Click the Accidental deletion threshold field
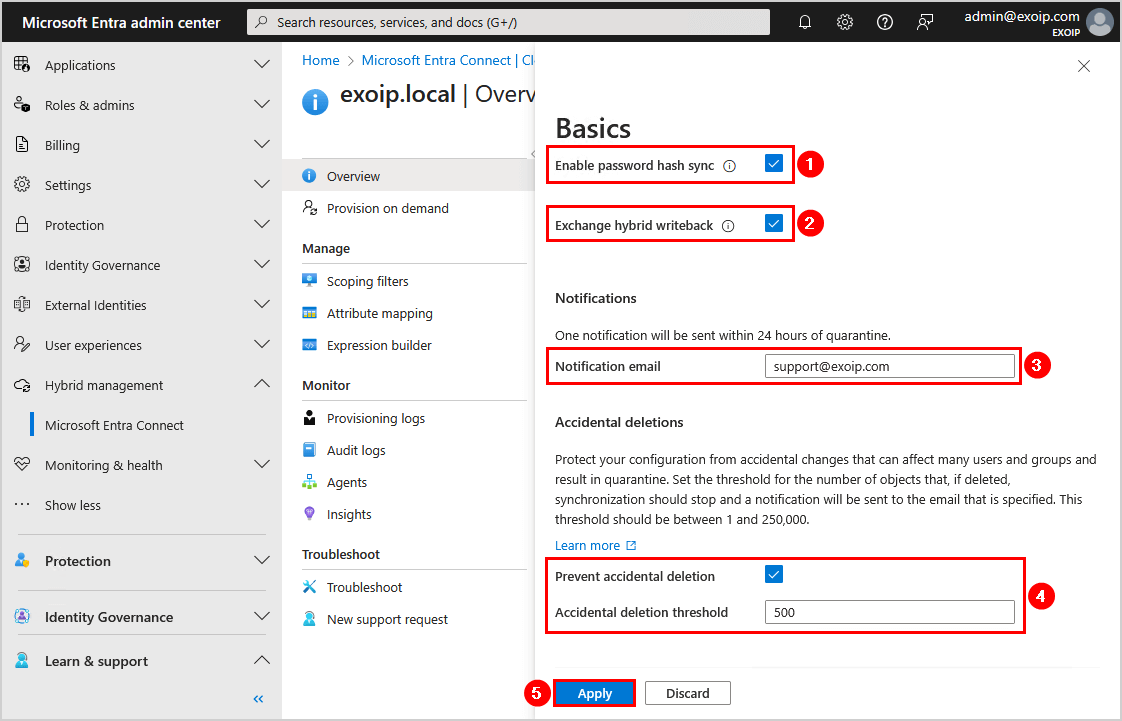This screenshot has width=1122, height=721. 889,612
